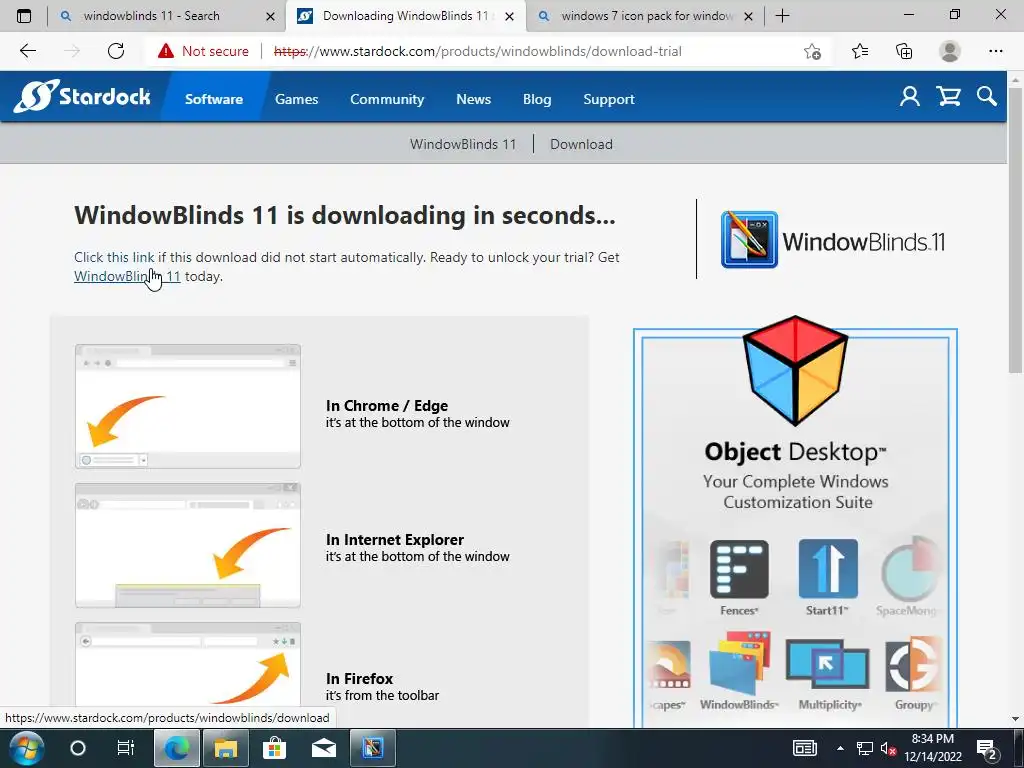The height and width of the screenshot is (768, 1024).
Task: Open the Games menu
Action: coord(296,99)
